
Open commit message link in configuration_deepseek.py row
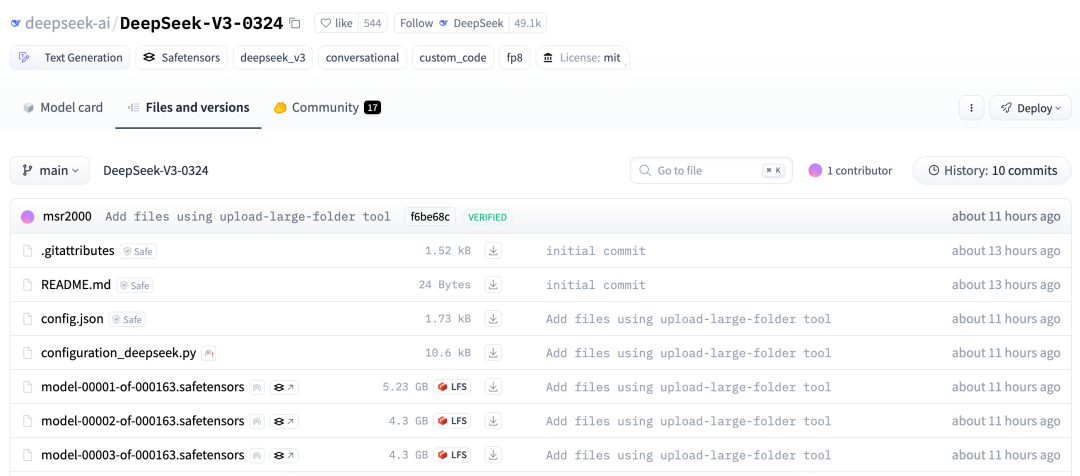pyautogui.click(x=689, y=353)
